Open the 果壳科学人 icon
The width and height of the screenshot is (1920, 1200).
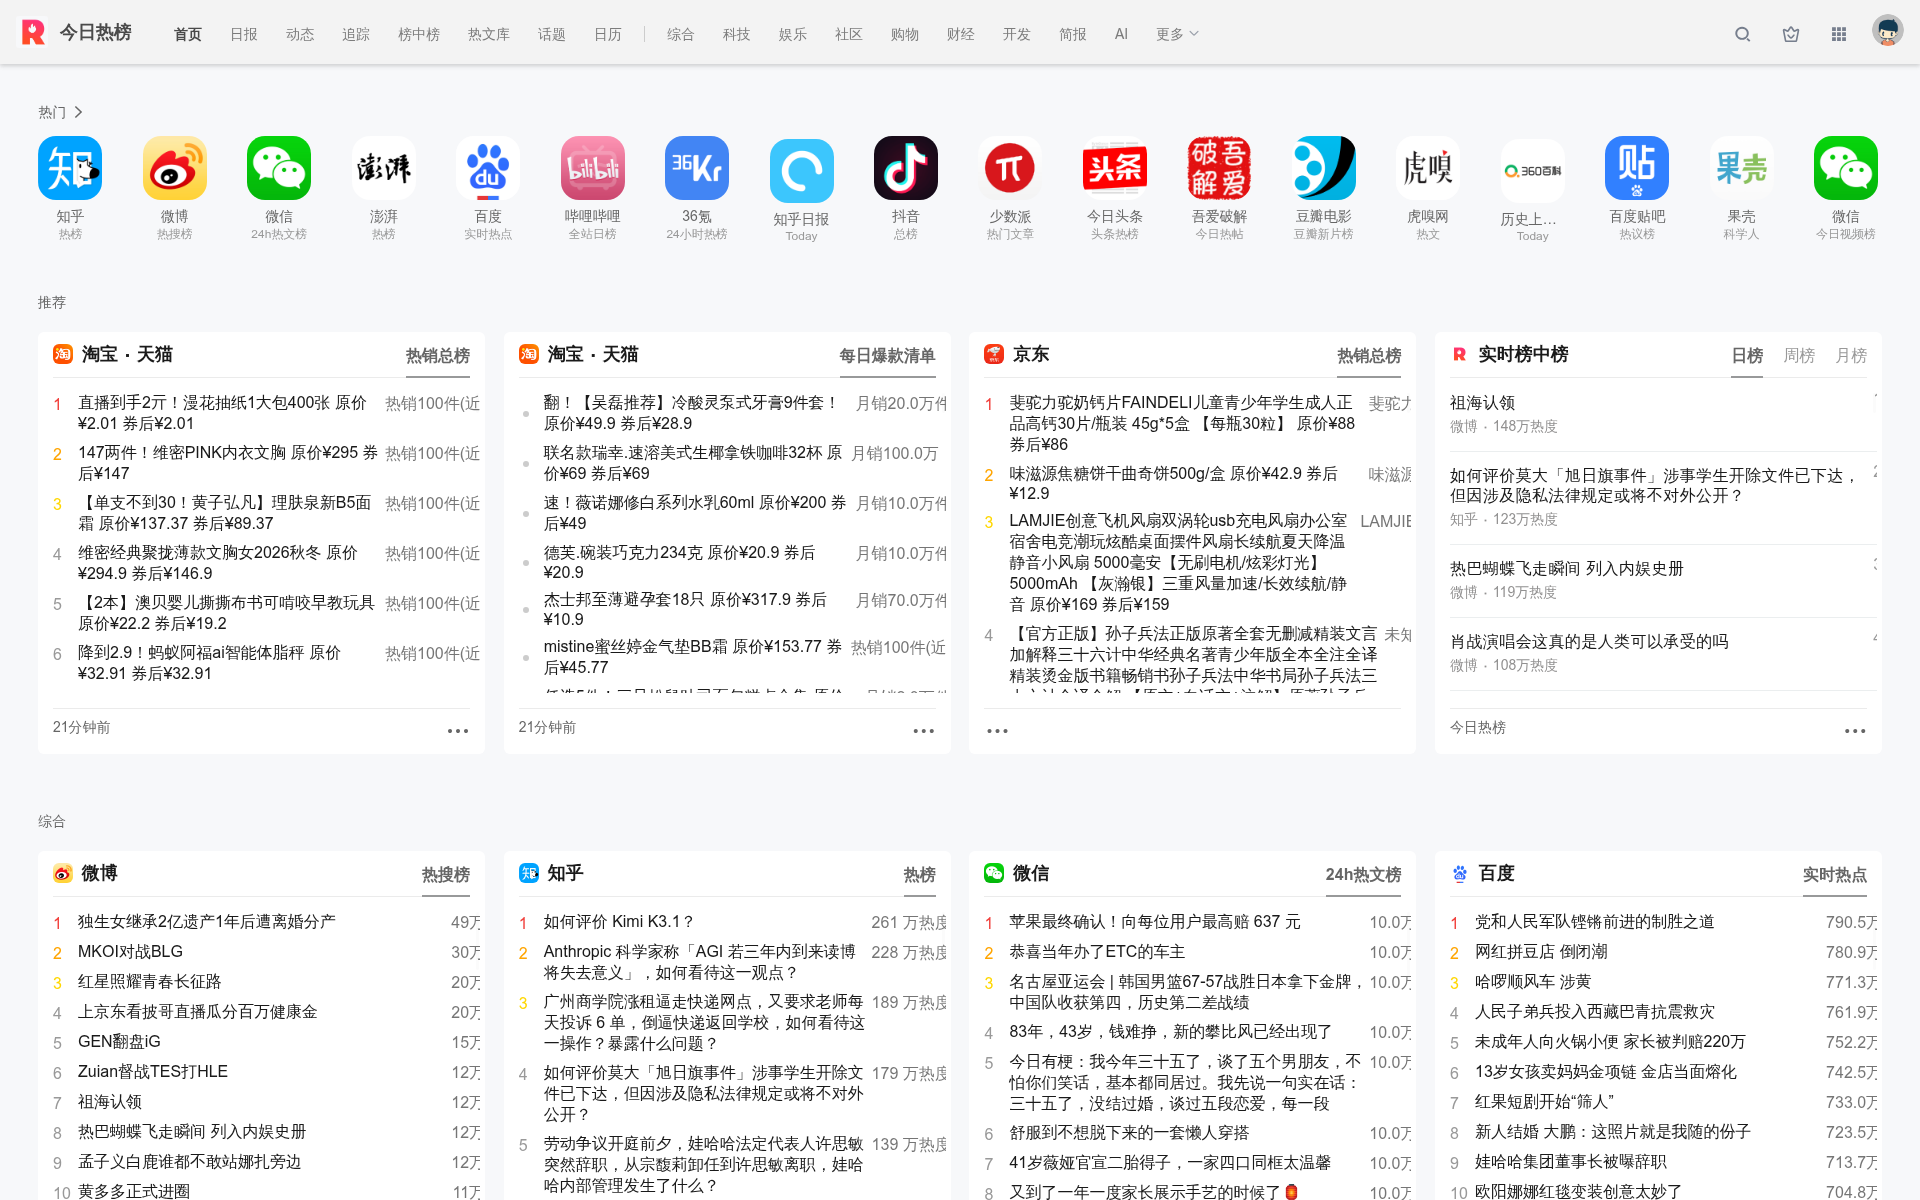[1741, 169]
